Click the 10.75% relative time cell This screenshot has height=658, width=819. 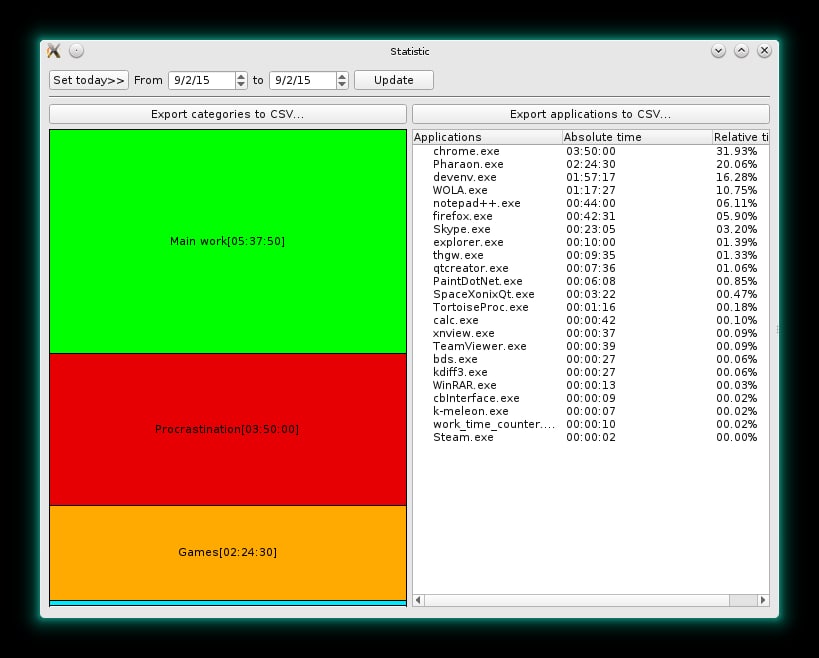[x=736, y=190]
